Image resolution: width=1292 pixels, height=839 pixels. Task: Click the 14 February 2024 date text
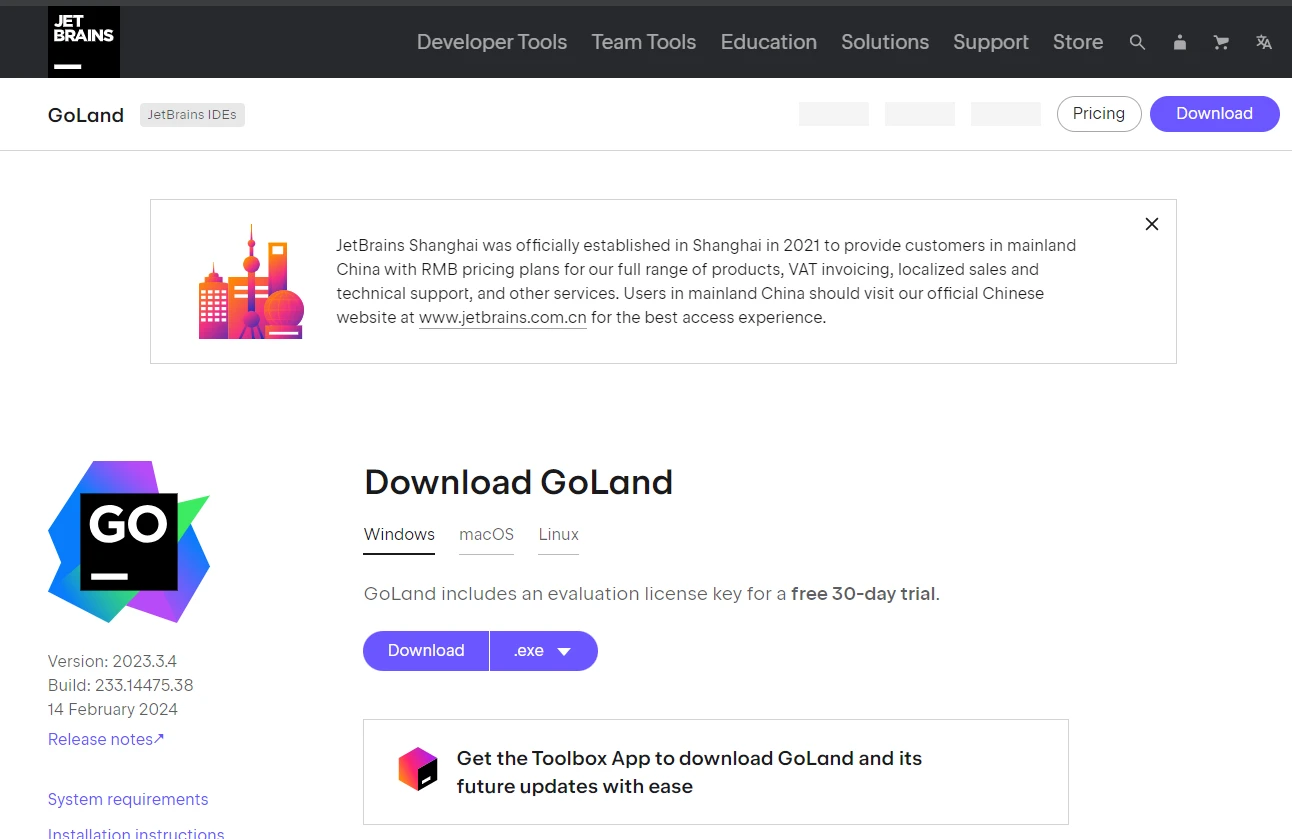(113, 709)
